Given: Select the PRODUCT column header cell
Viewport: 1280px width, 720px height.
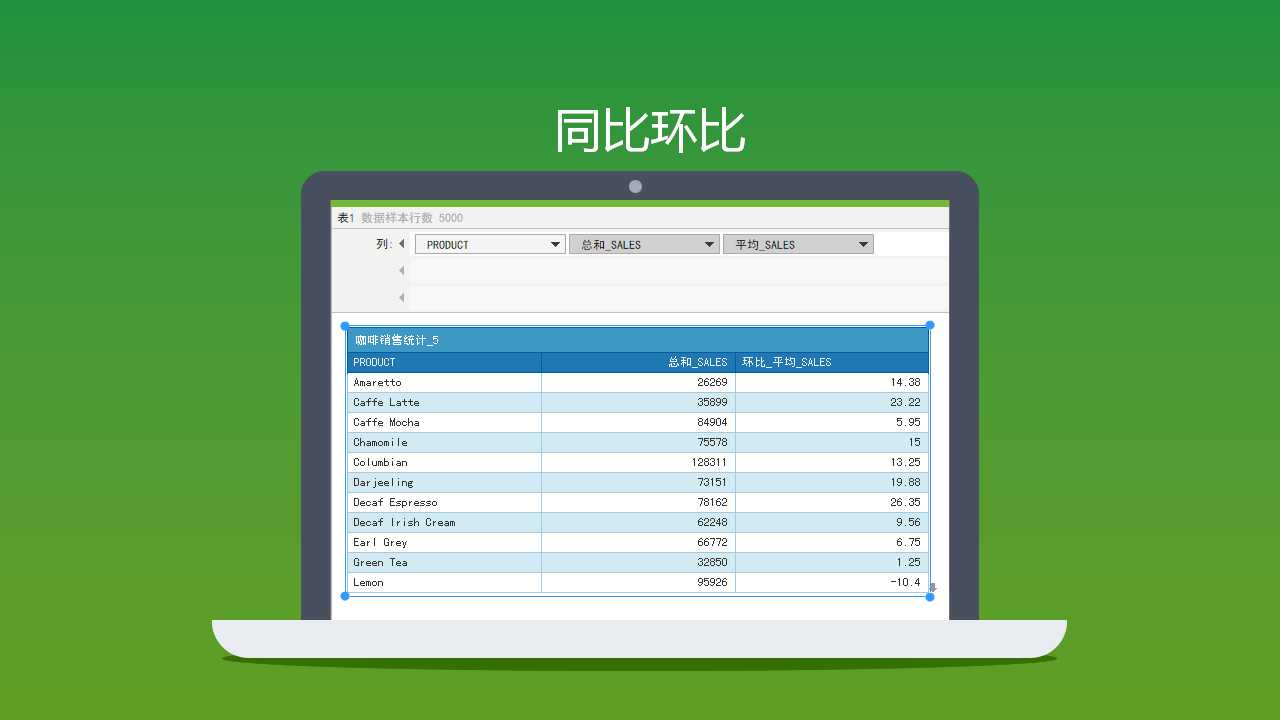Looking at the screenshot, I should pyautogui.click(x=444, y=362).
